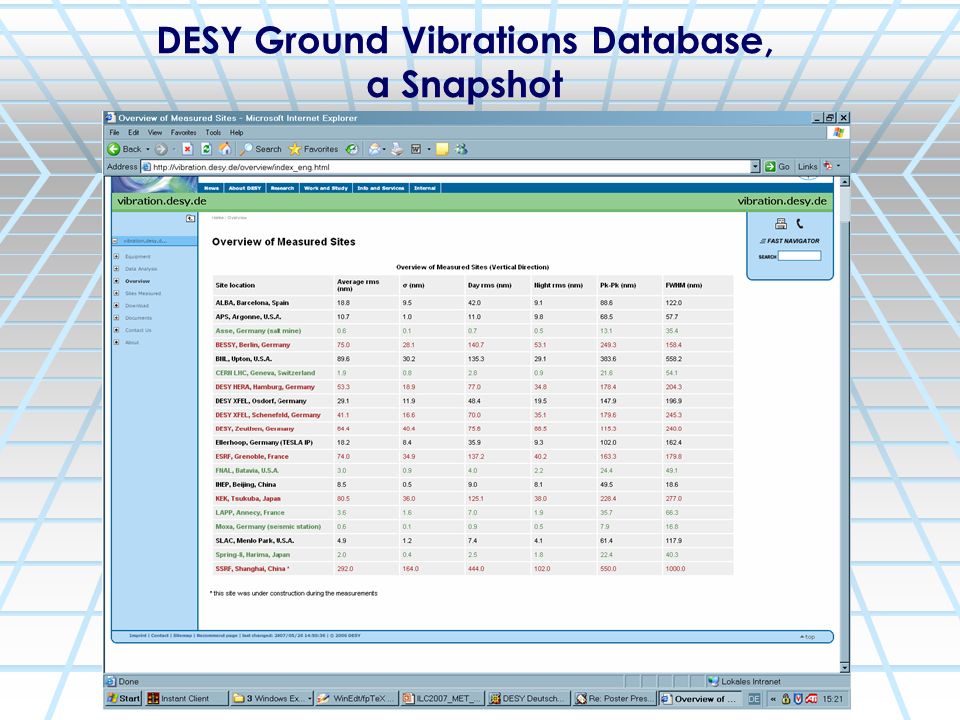The image size is (960, 720).
Task: Open the Mail toolbar icon
Action: point(373,149)
